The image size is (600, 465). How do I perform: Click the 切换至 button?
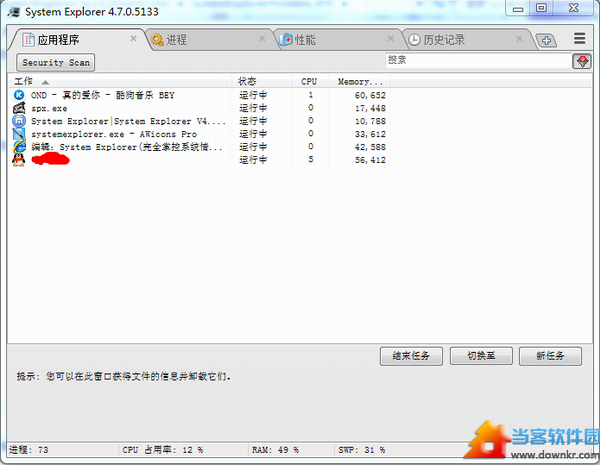[481, 356]
